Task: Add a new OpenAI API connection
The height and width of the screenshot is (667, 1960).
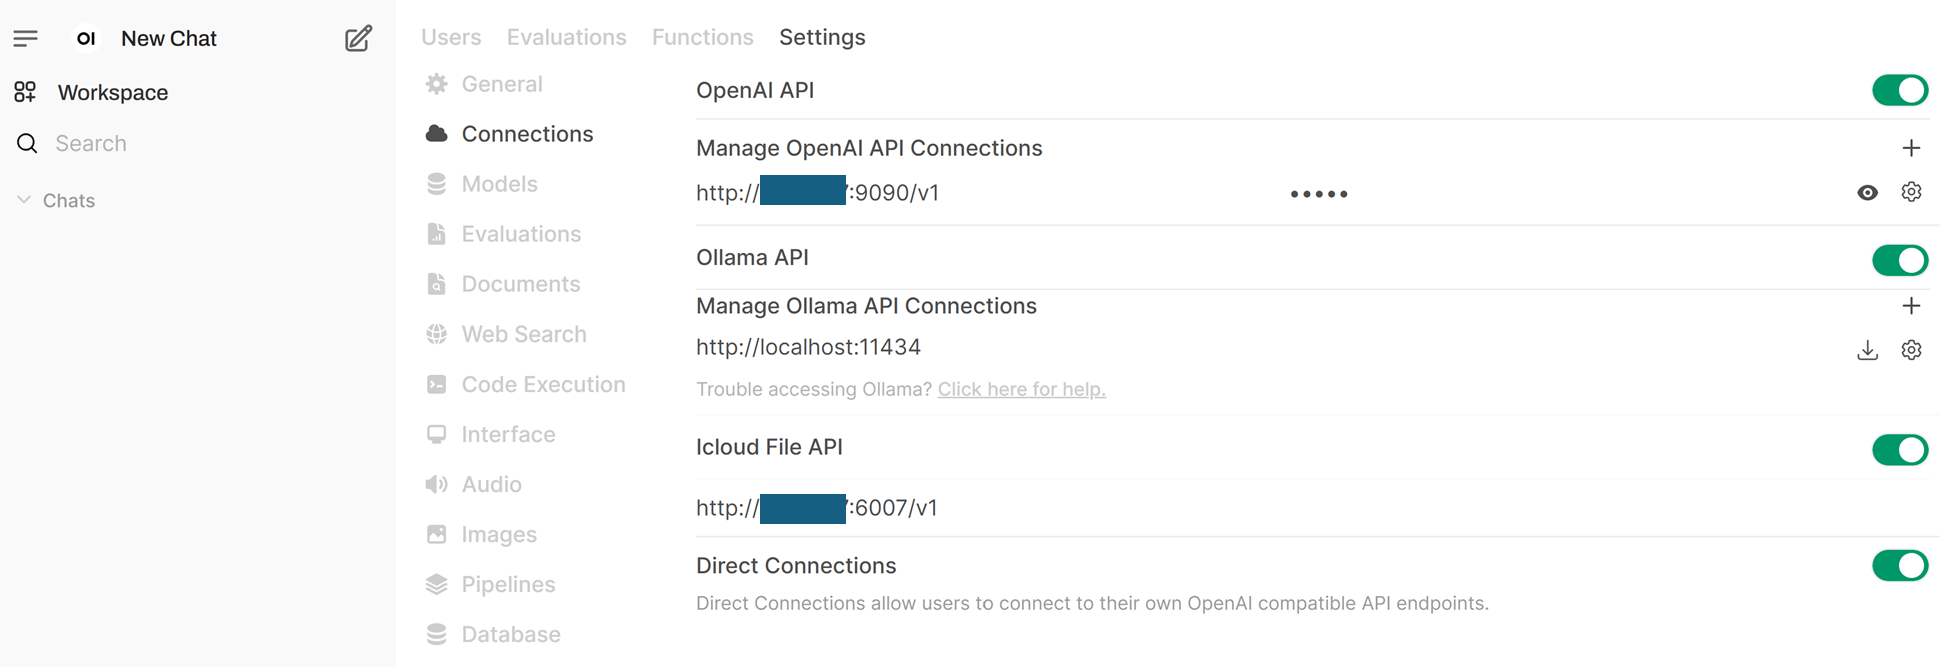Action: coord(1910,148)
